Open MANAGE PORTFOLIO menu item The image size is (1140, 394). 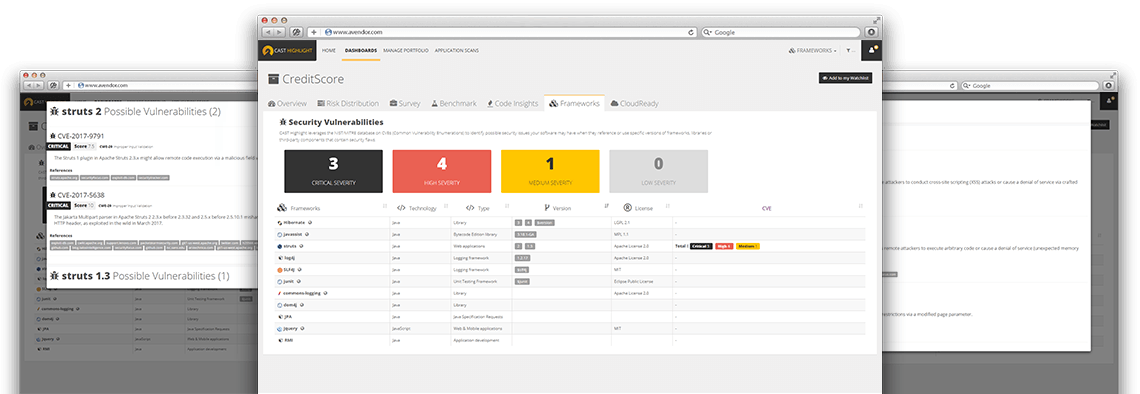pyautogui.click(x=406, y=50)
